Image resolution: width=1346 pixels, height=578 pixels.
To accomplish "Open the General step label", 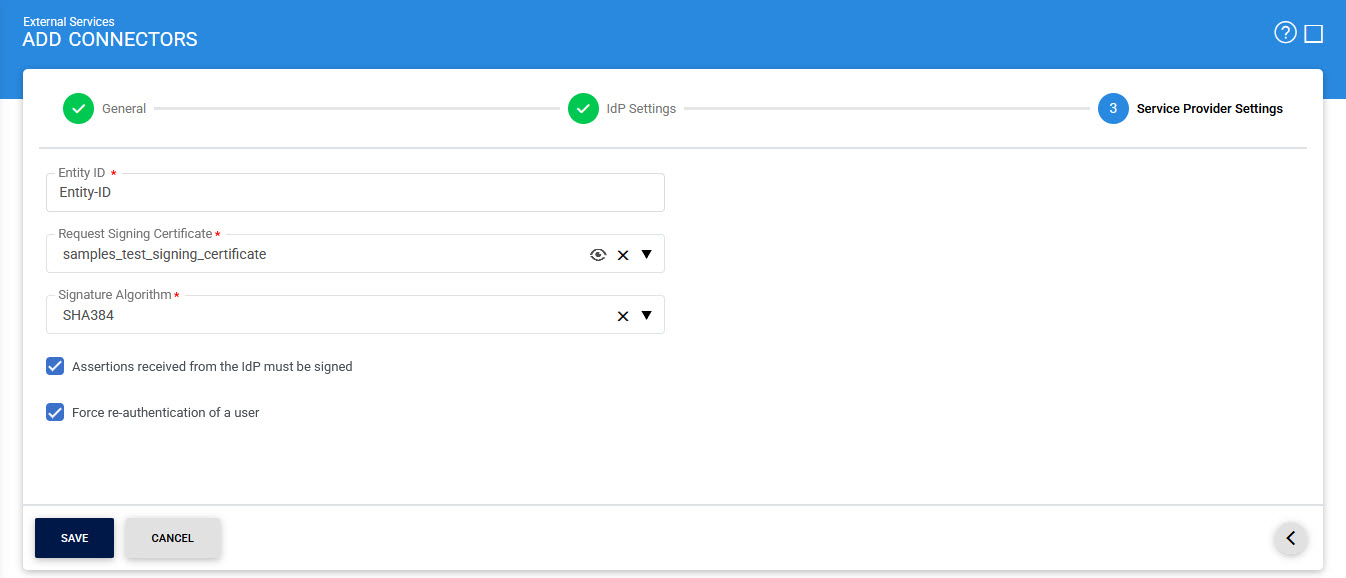I will pyautogui.click(x=124, y=109).
